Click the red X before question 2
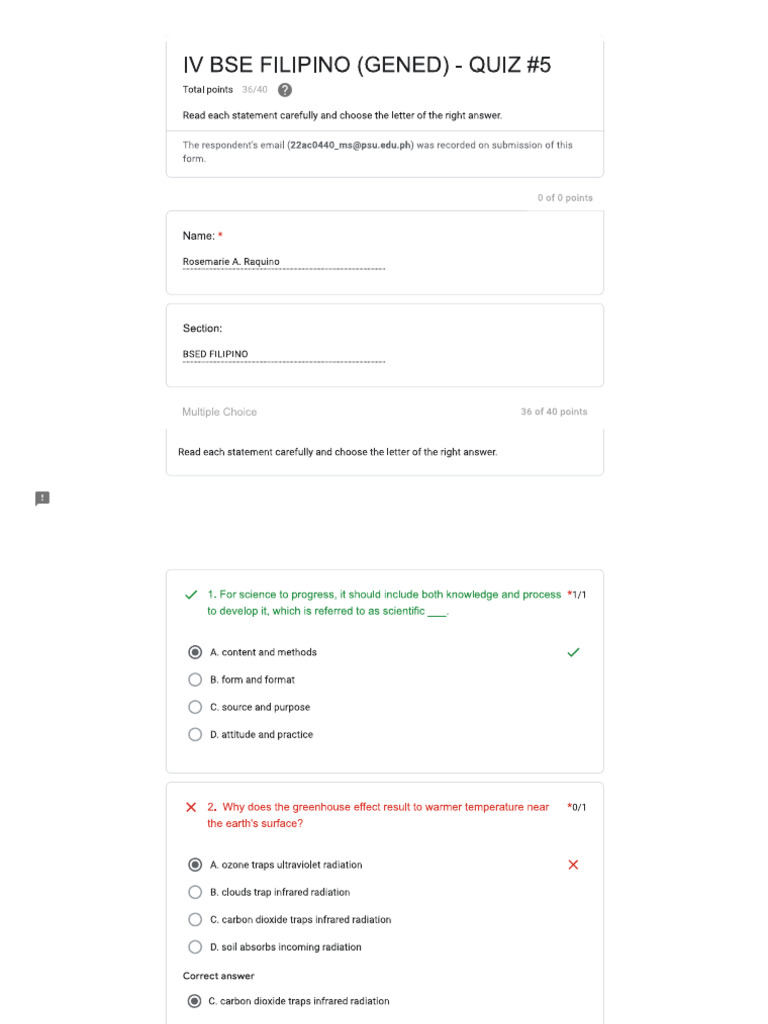768x1024 pixels. 191,807
